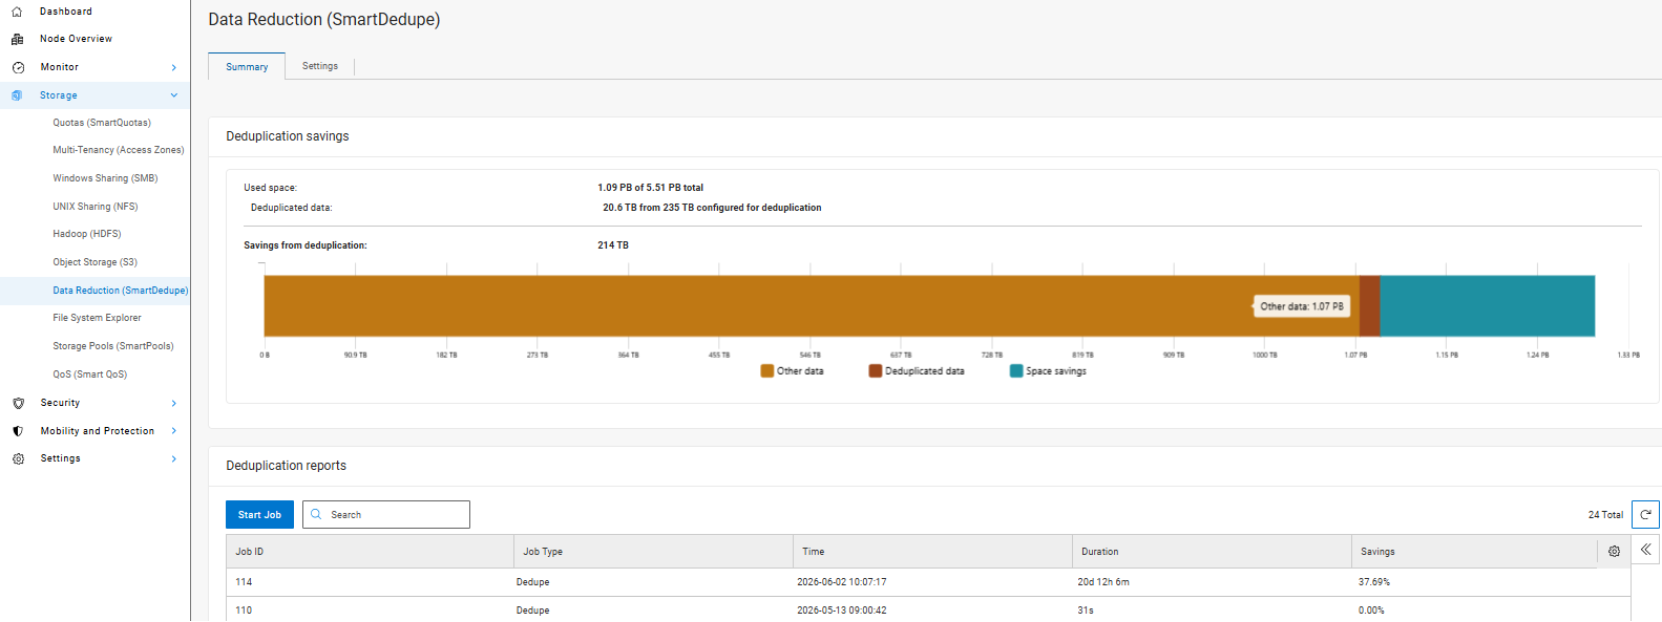Image resolution: width=1662 pixels, height=622 pixels.
Task: Click the Settings gear icon in sidebar
Action: 18,459
